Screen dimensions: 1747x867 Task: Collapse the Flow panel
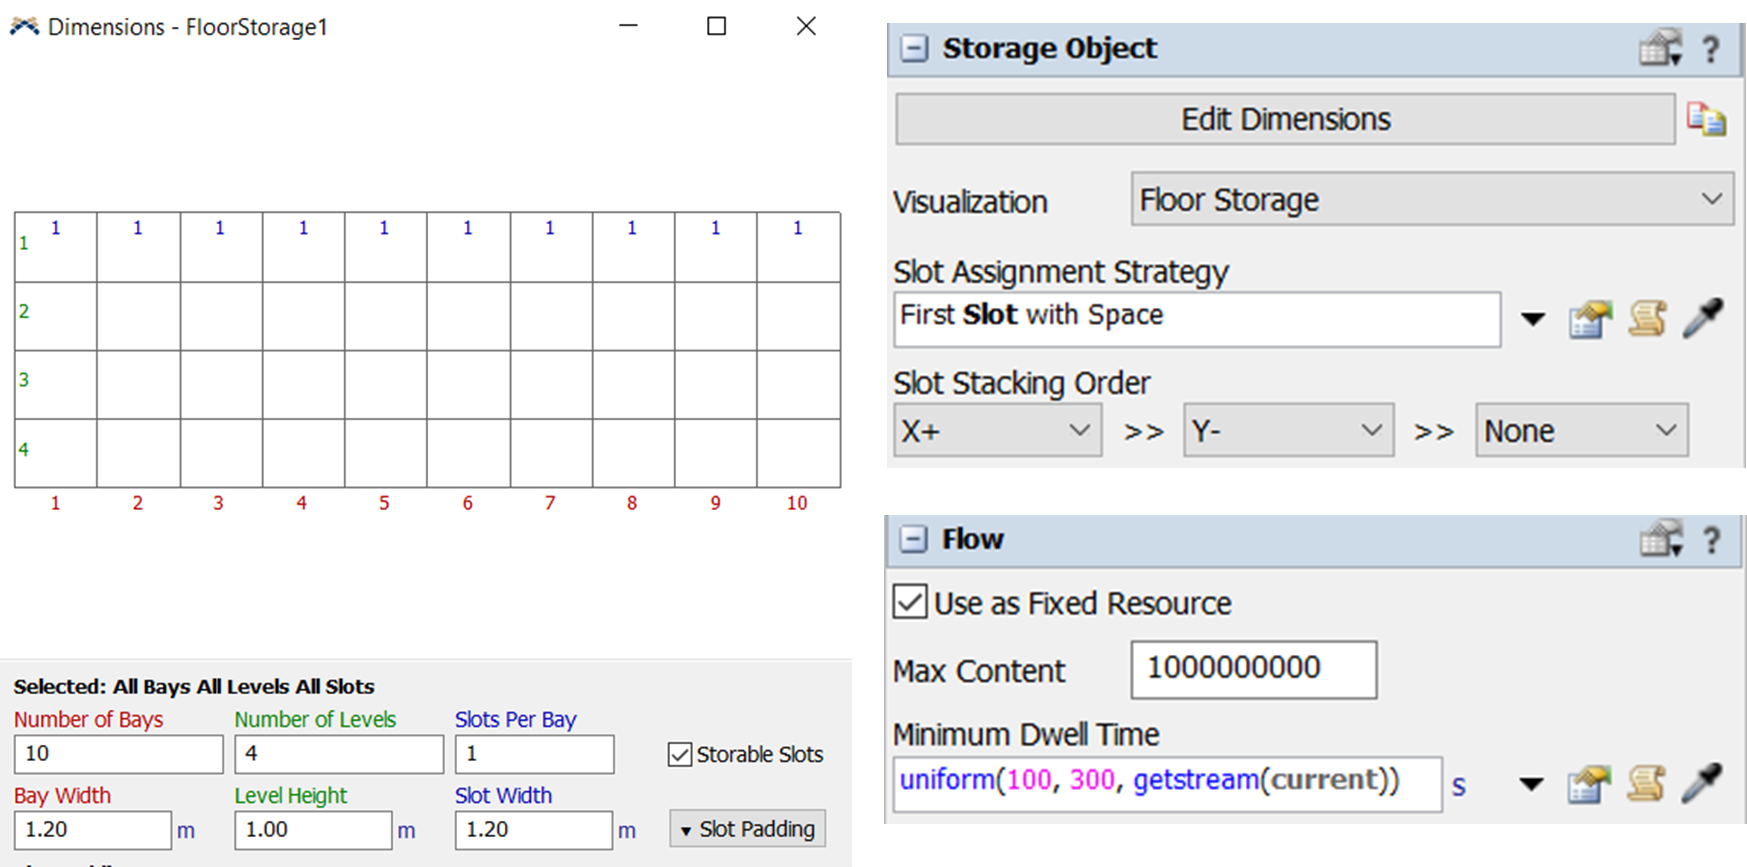click(914, 540)
